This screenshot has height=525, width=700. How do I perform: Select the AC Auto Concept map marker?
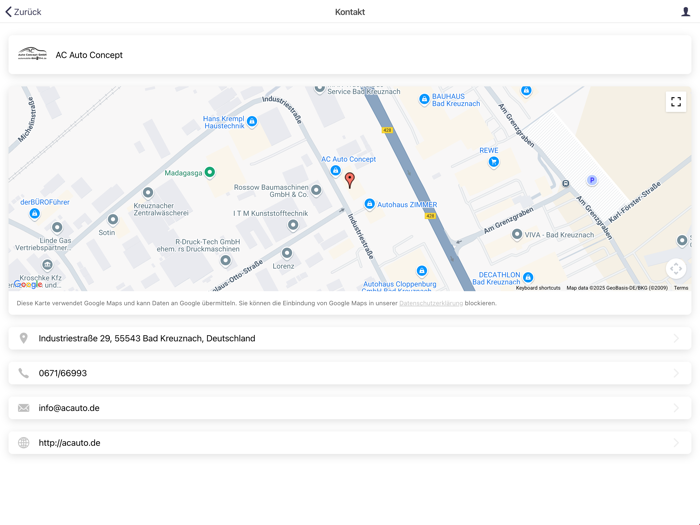(335, 170)
